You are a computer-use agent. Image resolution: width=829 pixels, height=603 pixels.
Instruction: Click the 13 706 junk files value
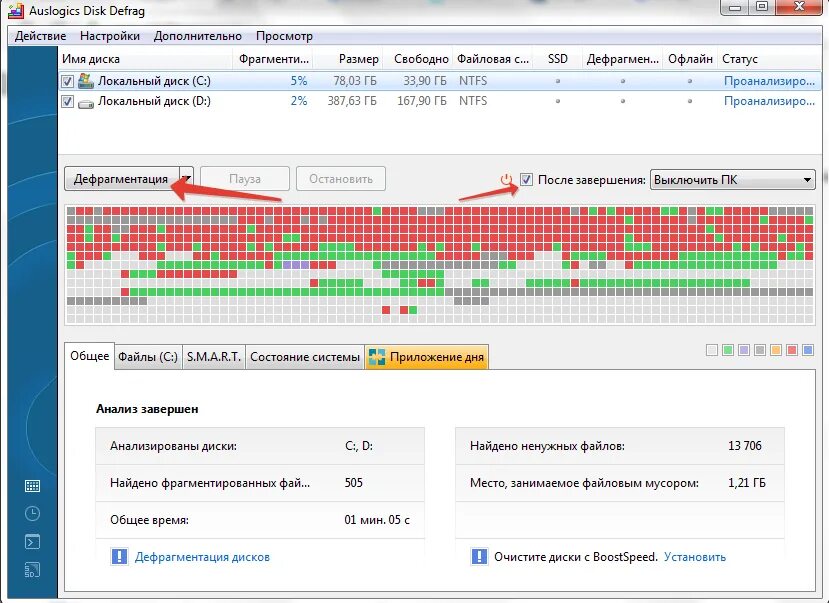click(744, 446)
